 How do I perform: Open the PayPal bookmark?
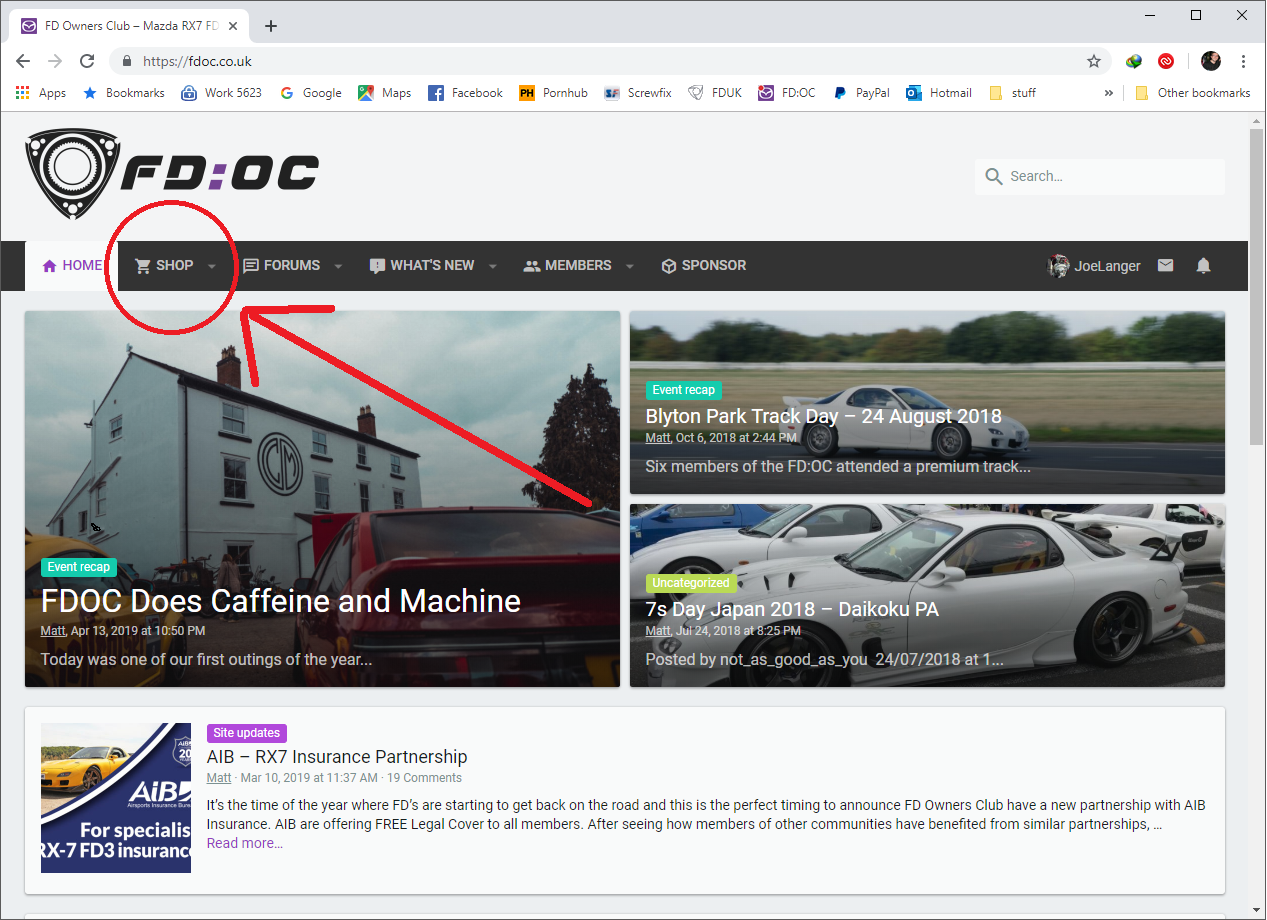tap(861, 93)
